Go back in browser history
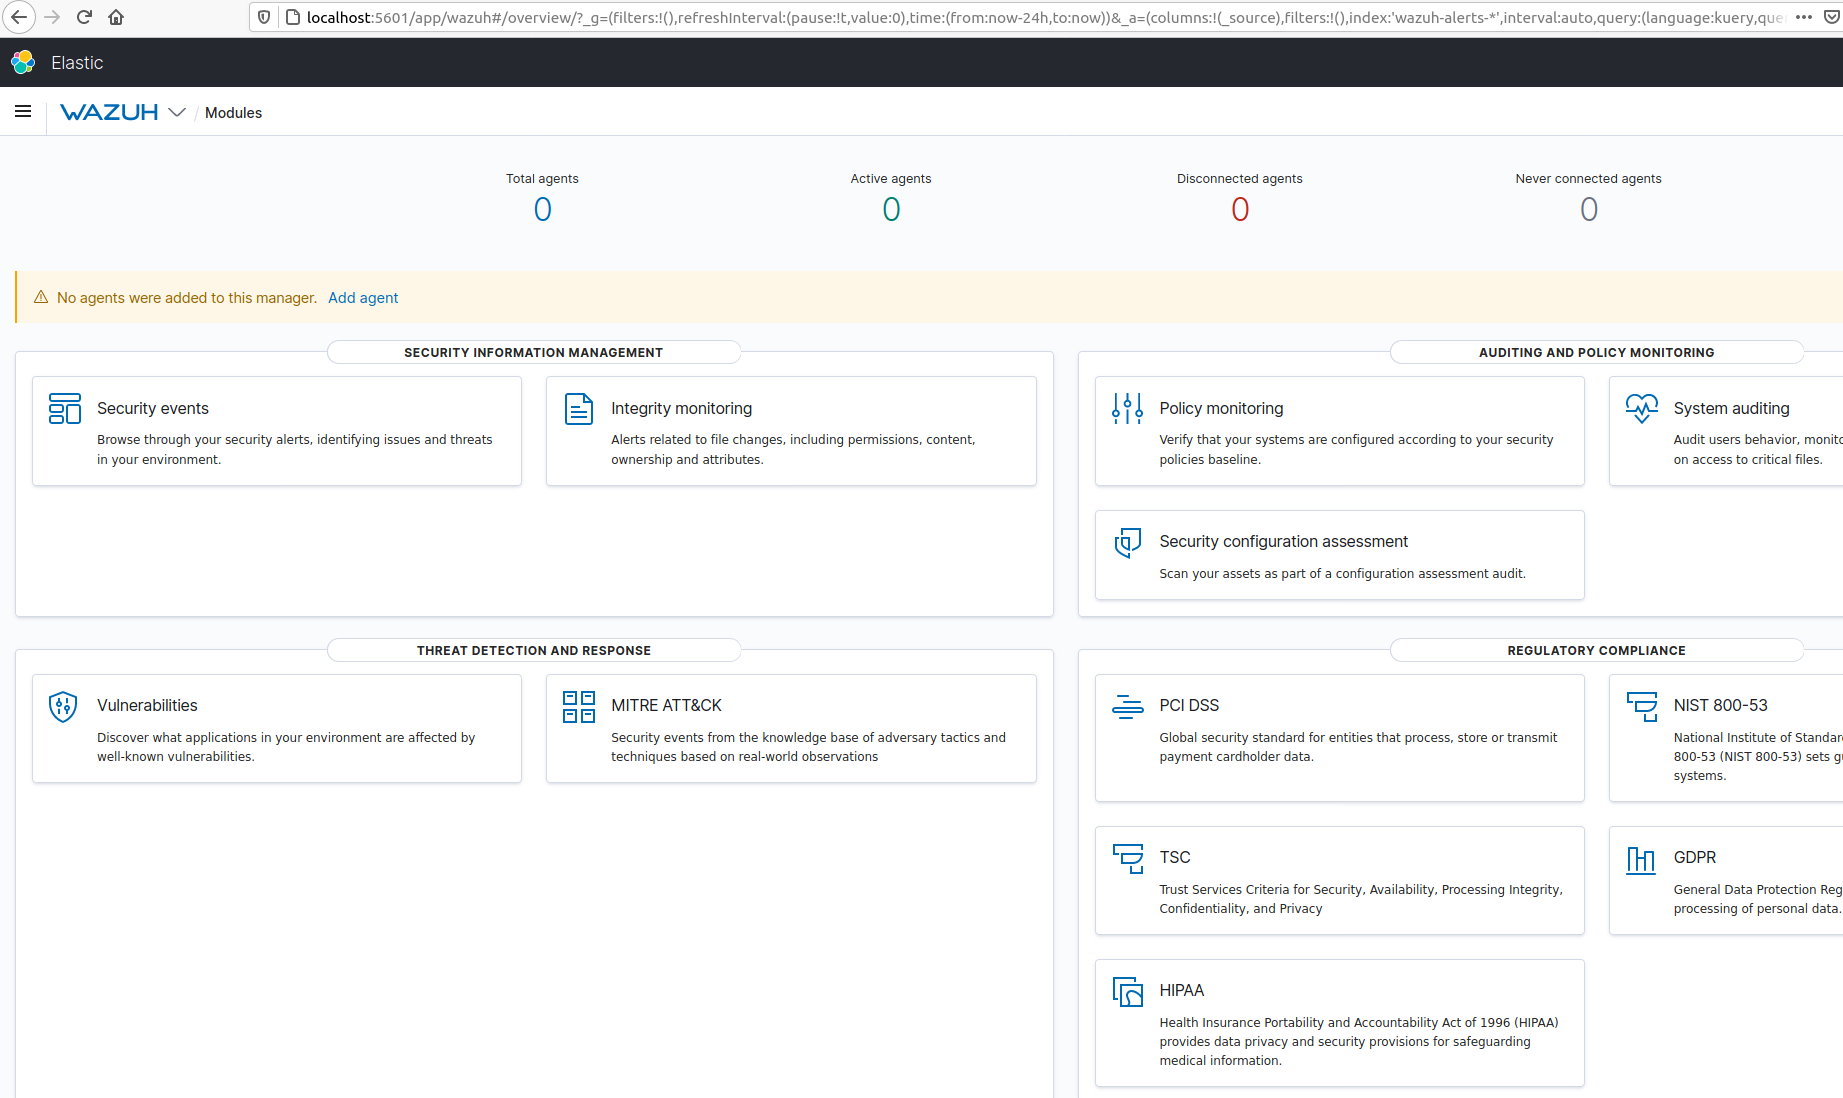1843x1098 pixels. point(19,17)
